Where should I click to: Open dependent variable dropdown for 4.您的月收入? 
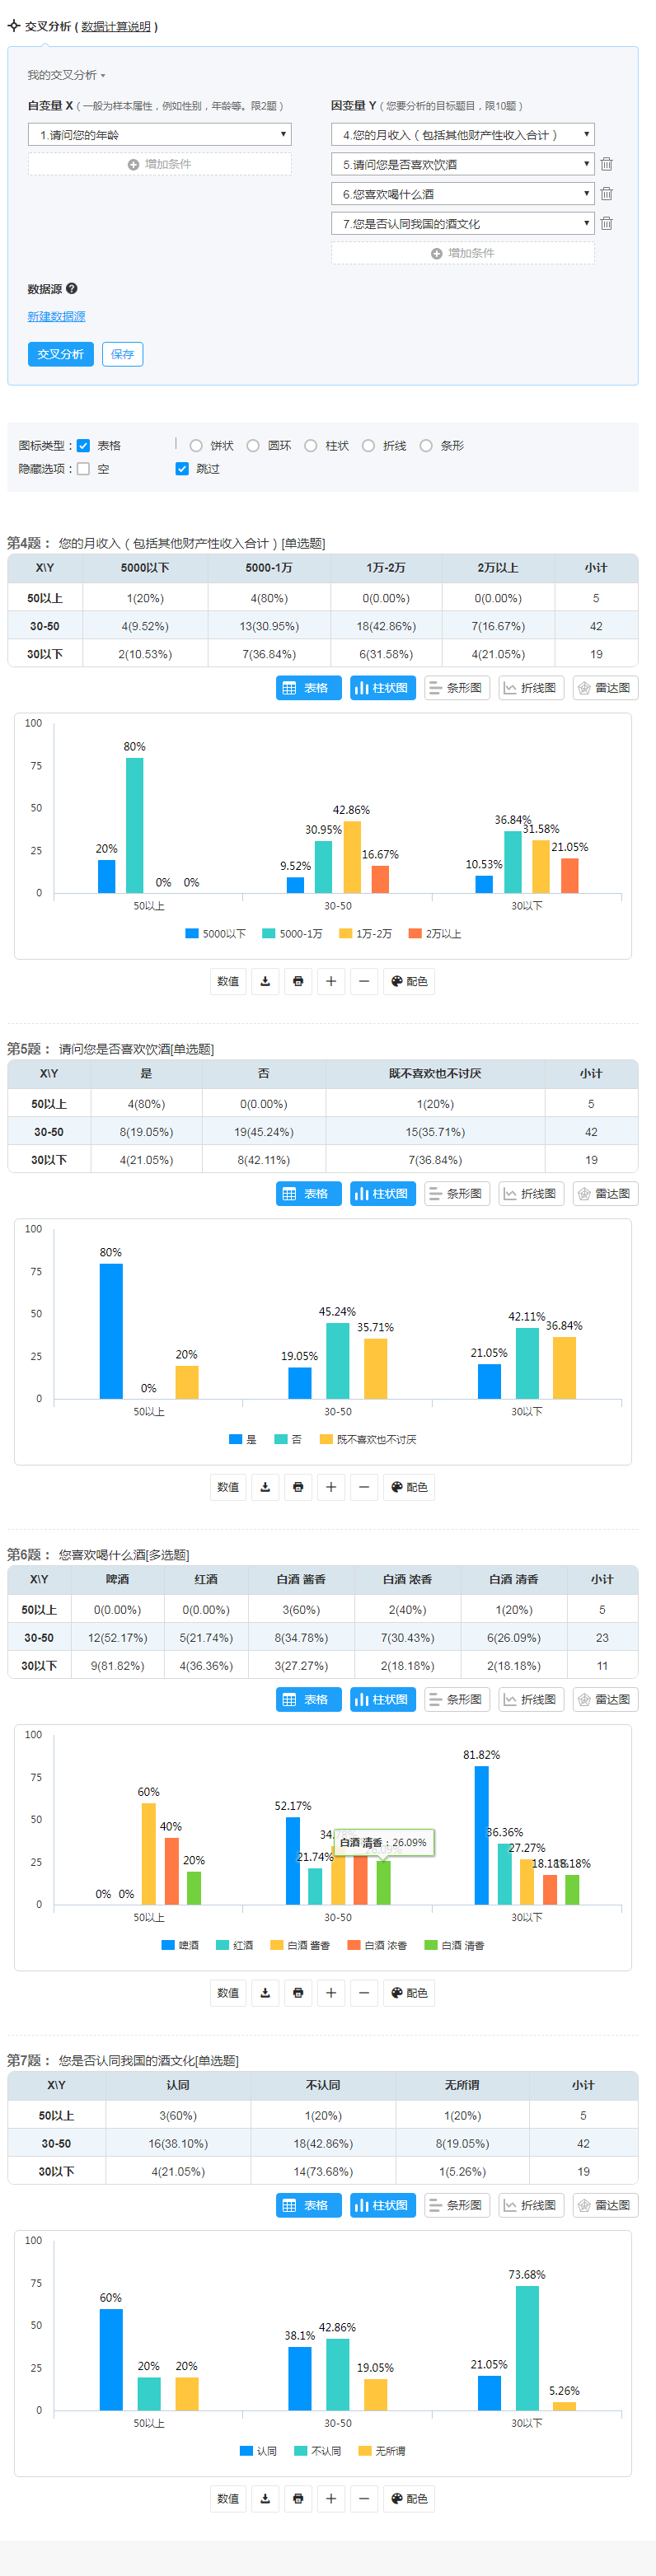[463, 134]
